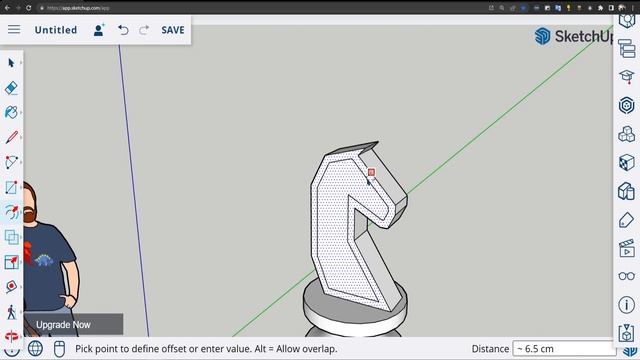The height and width of the screenshot is (360, 640).
Task: Choose the Tape Measure tool
Action: point(11,287)
